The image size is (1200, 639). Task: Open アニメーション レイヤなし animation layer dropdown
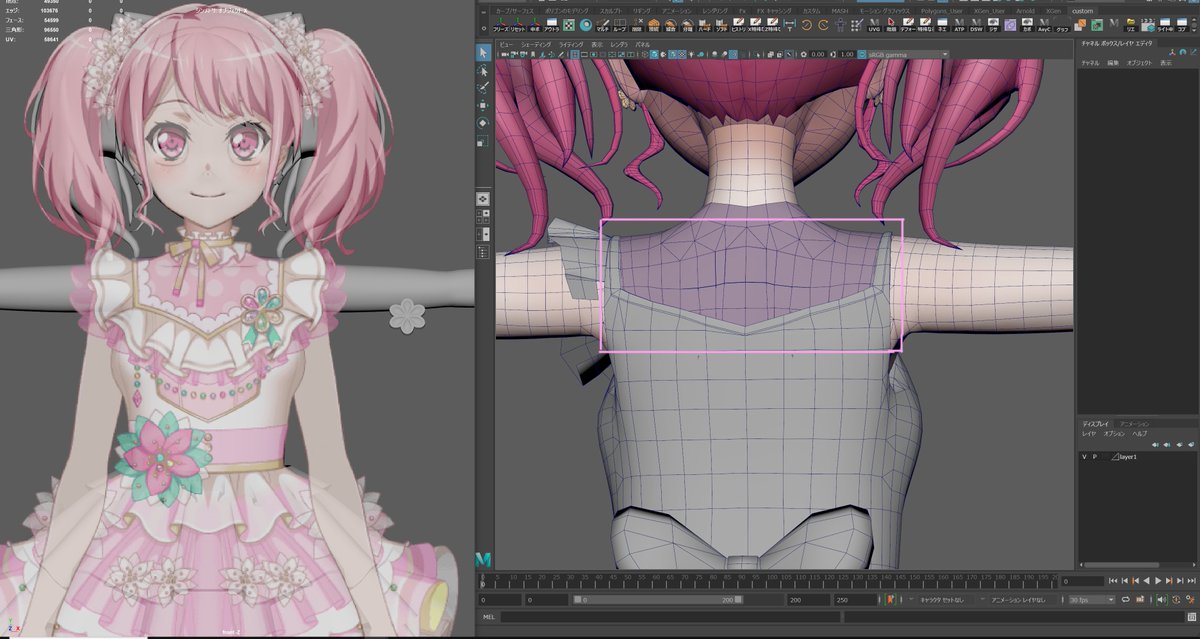[x=1020, y=599]
